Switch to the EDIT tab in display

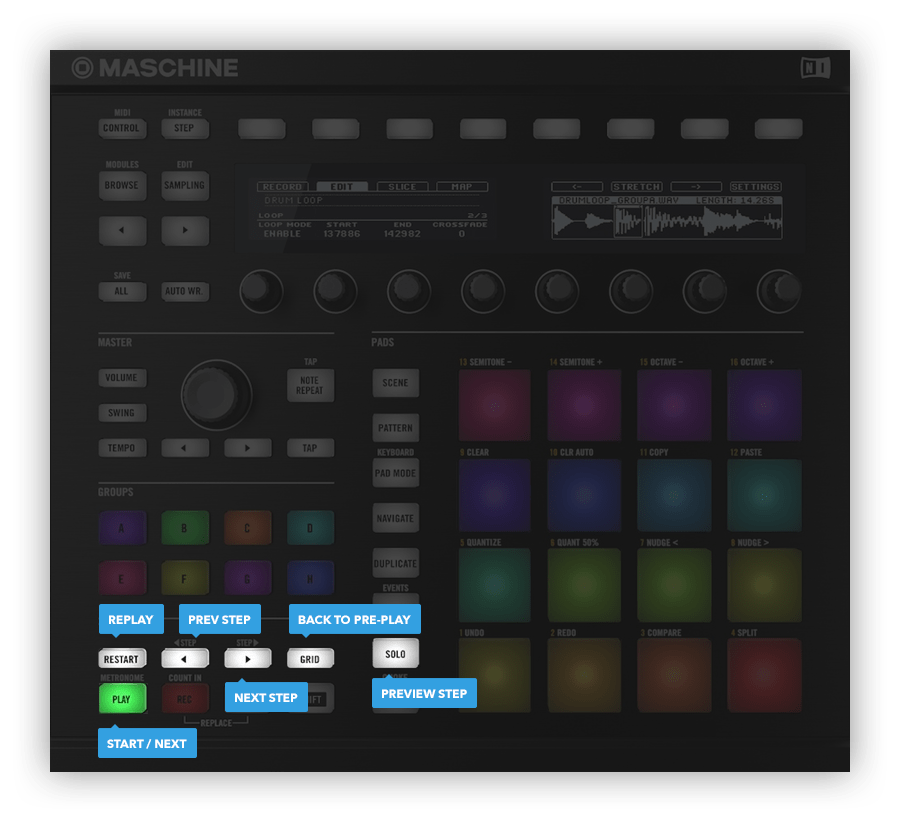click(342, 187)
